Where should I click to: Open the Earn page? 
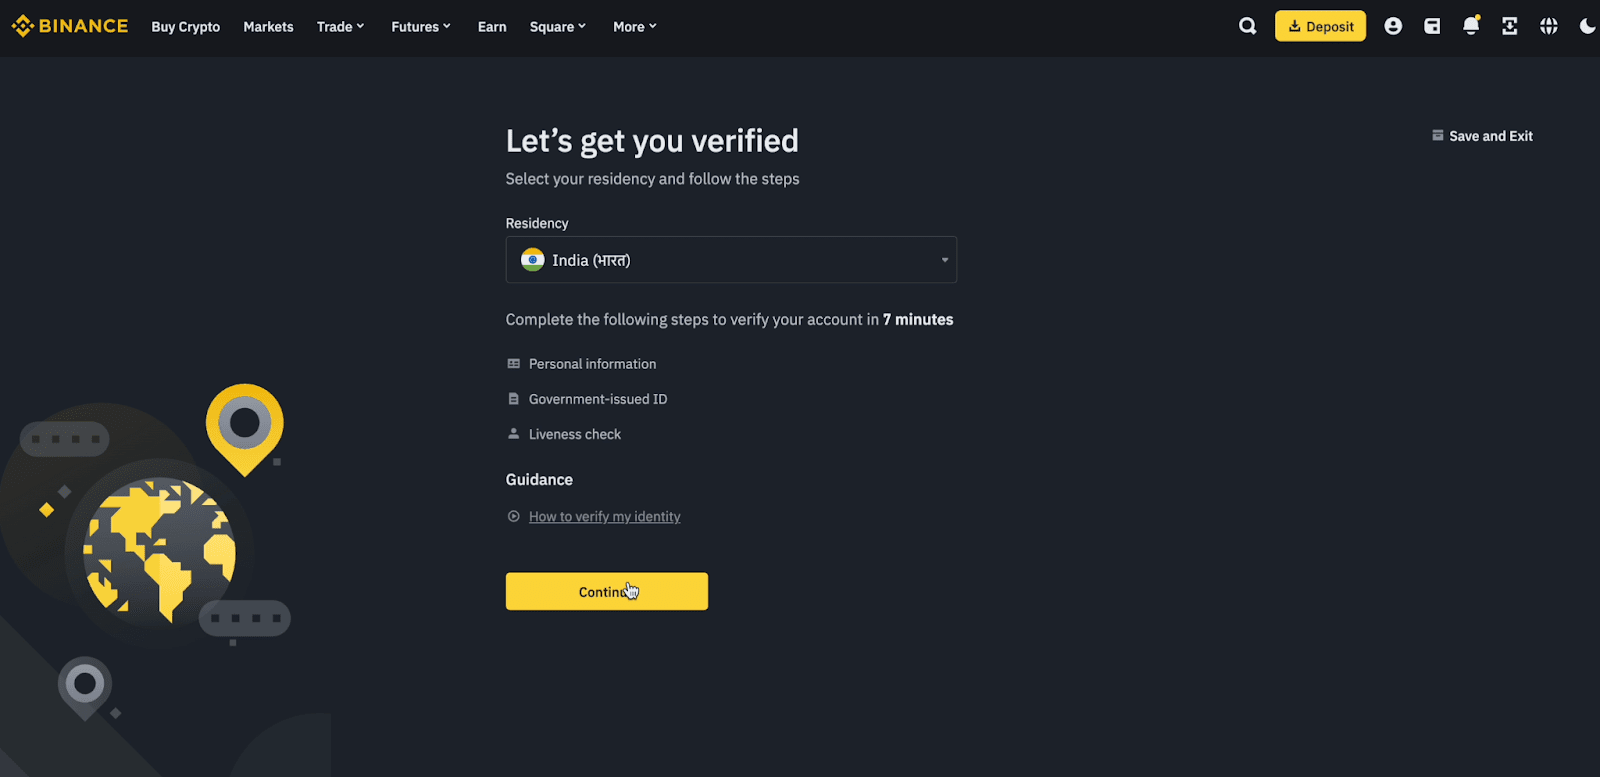[492, 27]
